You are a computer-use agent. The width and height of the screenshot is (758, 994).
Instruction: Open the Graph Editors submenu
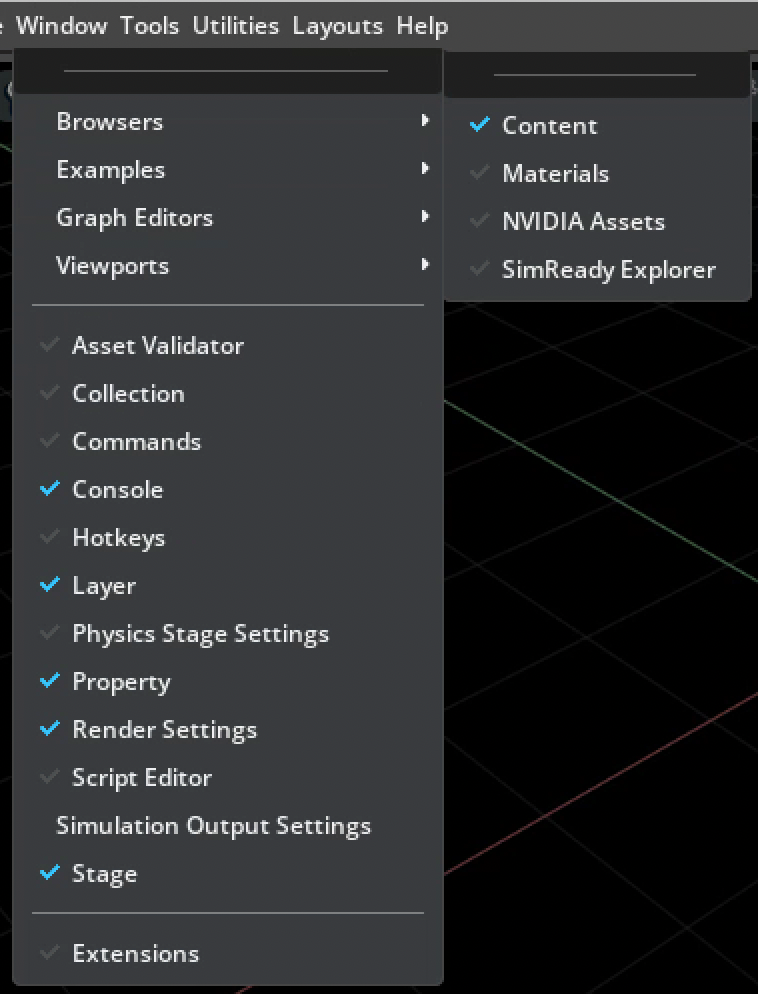[x=134, y=218]
